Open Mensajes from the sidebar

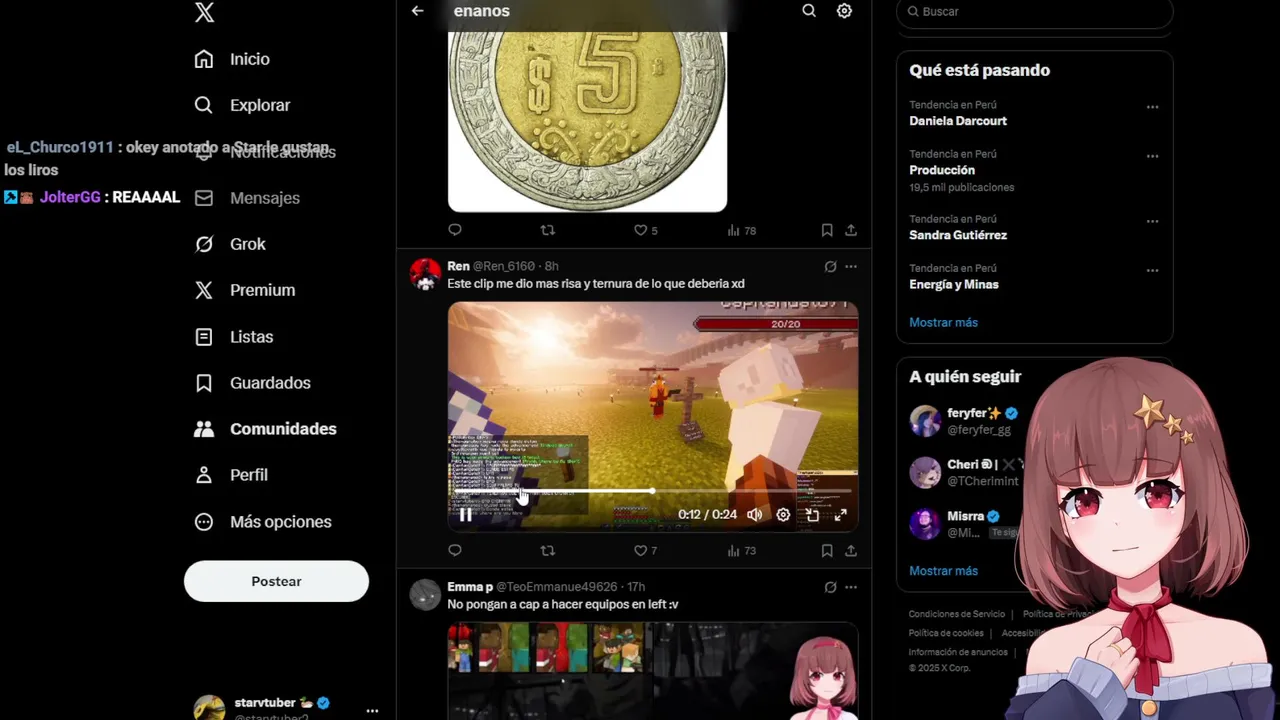click(247, 198)
